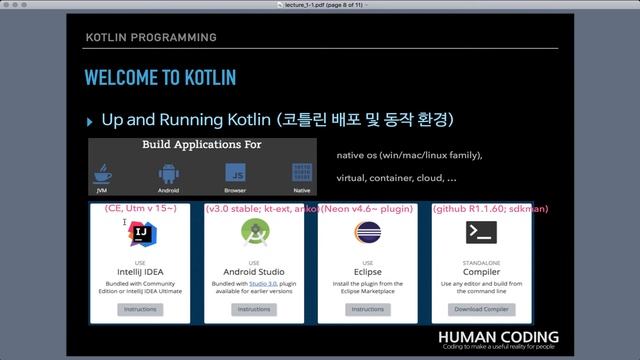Click the Android Studio card title
Image resolution: width=640 pixels, height=360 pixels.
click(x=254, y=272)
